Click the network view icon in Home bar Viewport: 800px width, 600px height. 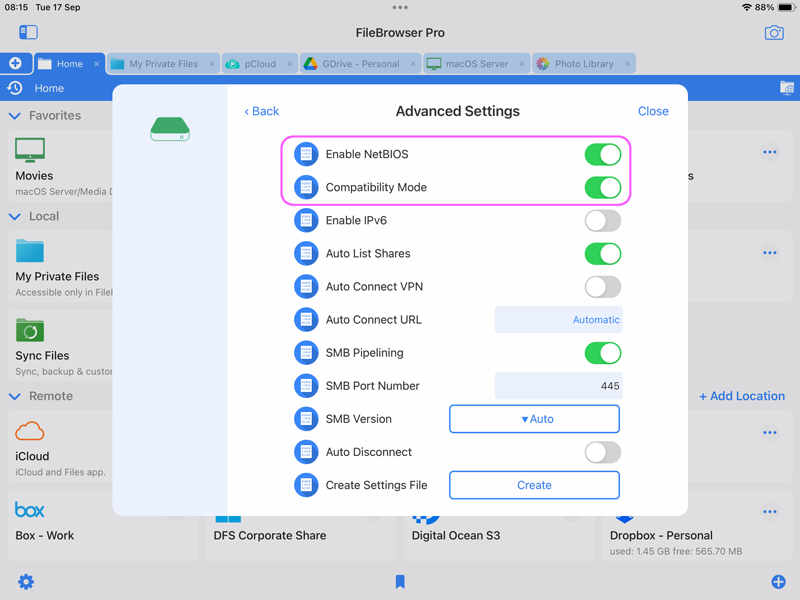(786, 88)
